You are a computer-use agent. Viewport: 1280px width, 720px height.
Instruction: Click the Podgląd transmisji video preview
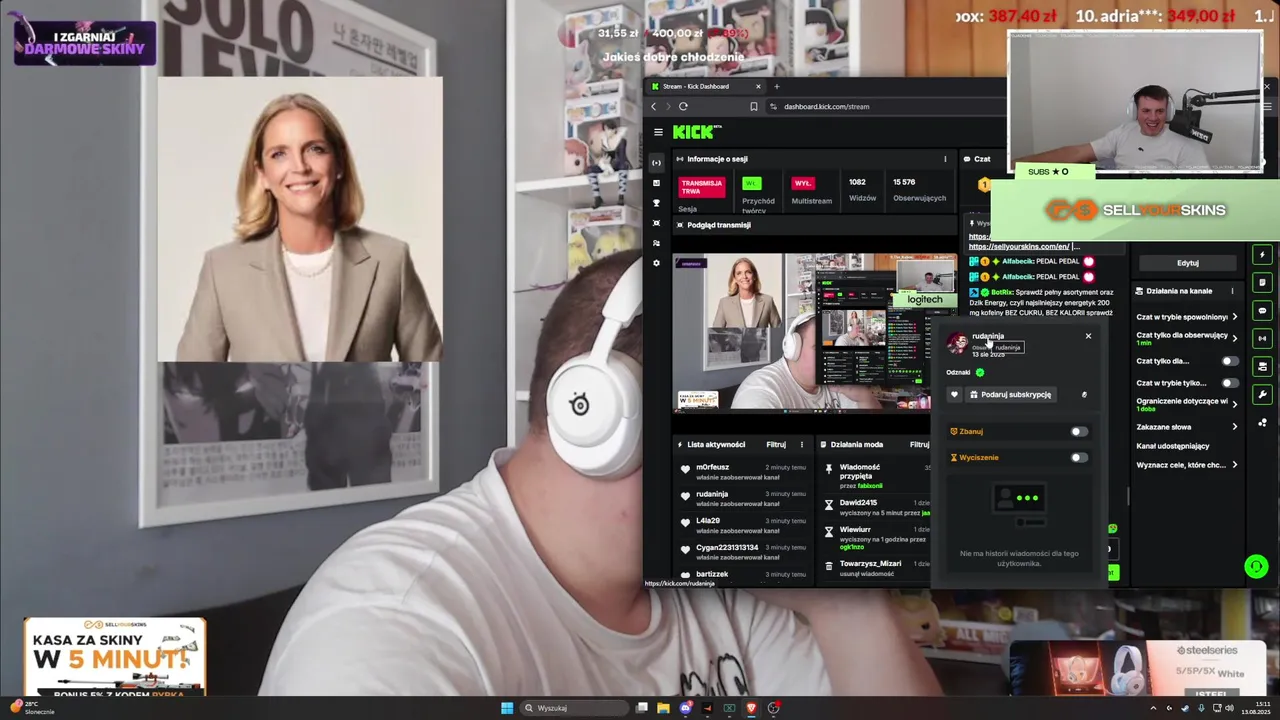tap(814, 332)
